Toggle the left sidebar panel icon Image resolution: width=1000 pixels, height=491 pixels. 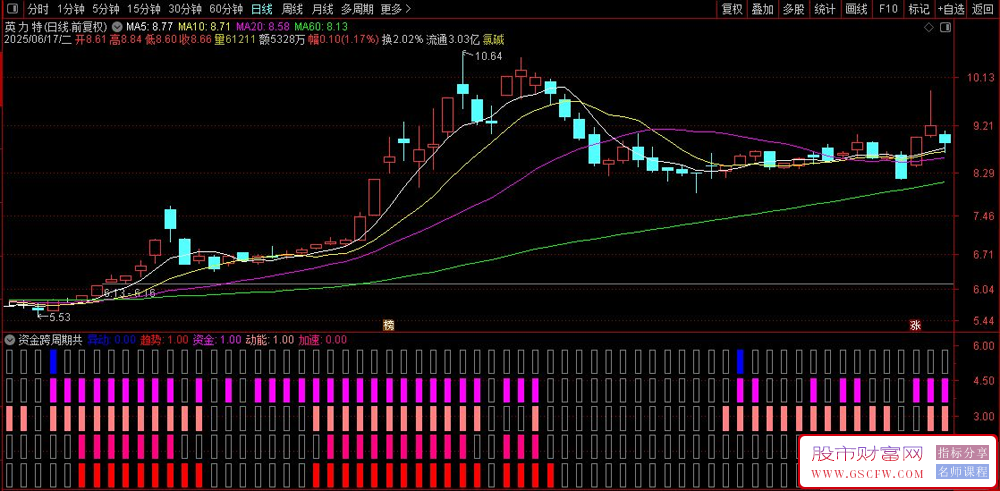[x=14, y=9]
